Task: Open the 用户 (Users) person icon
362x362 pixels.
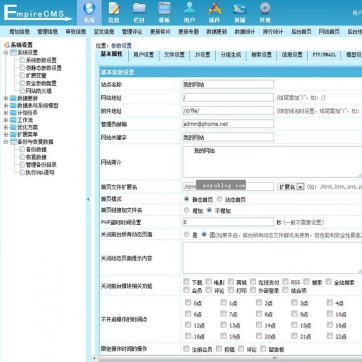Action: click(190, 8)
